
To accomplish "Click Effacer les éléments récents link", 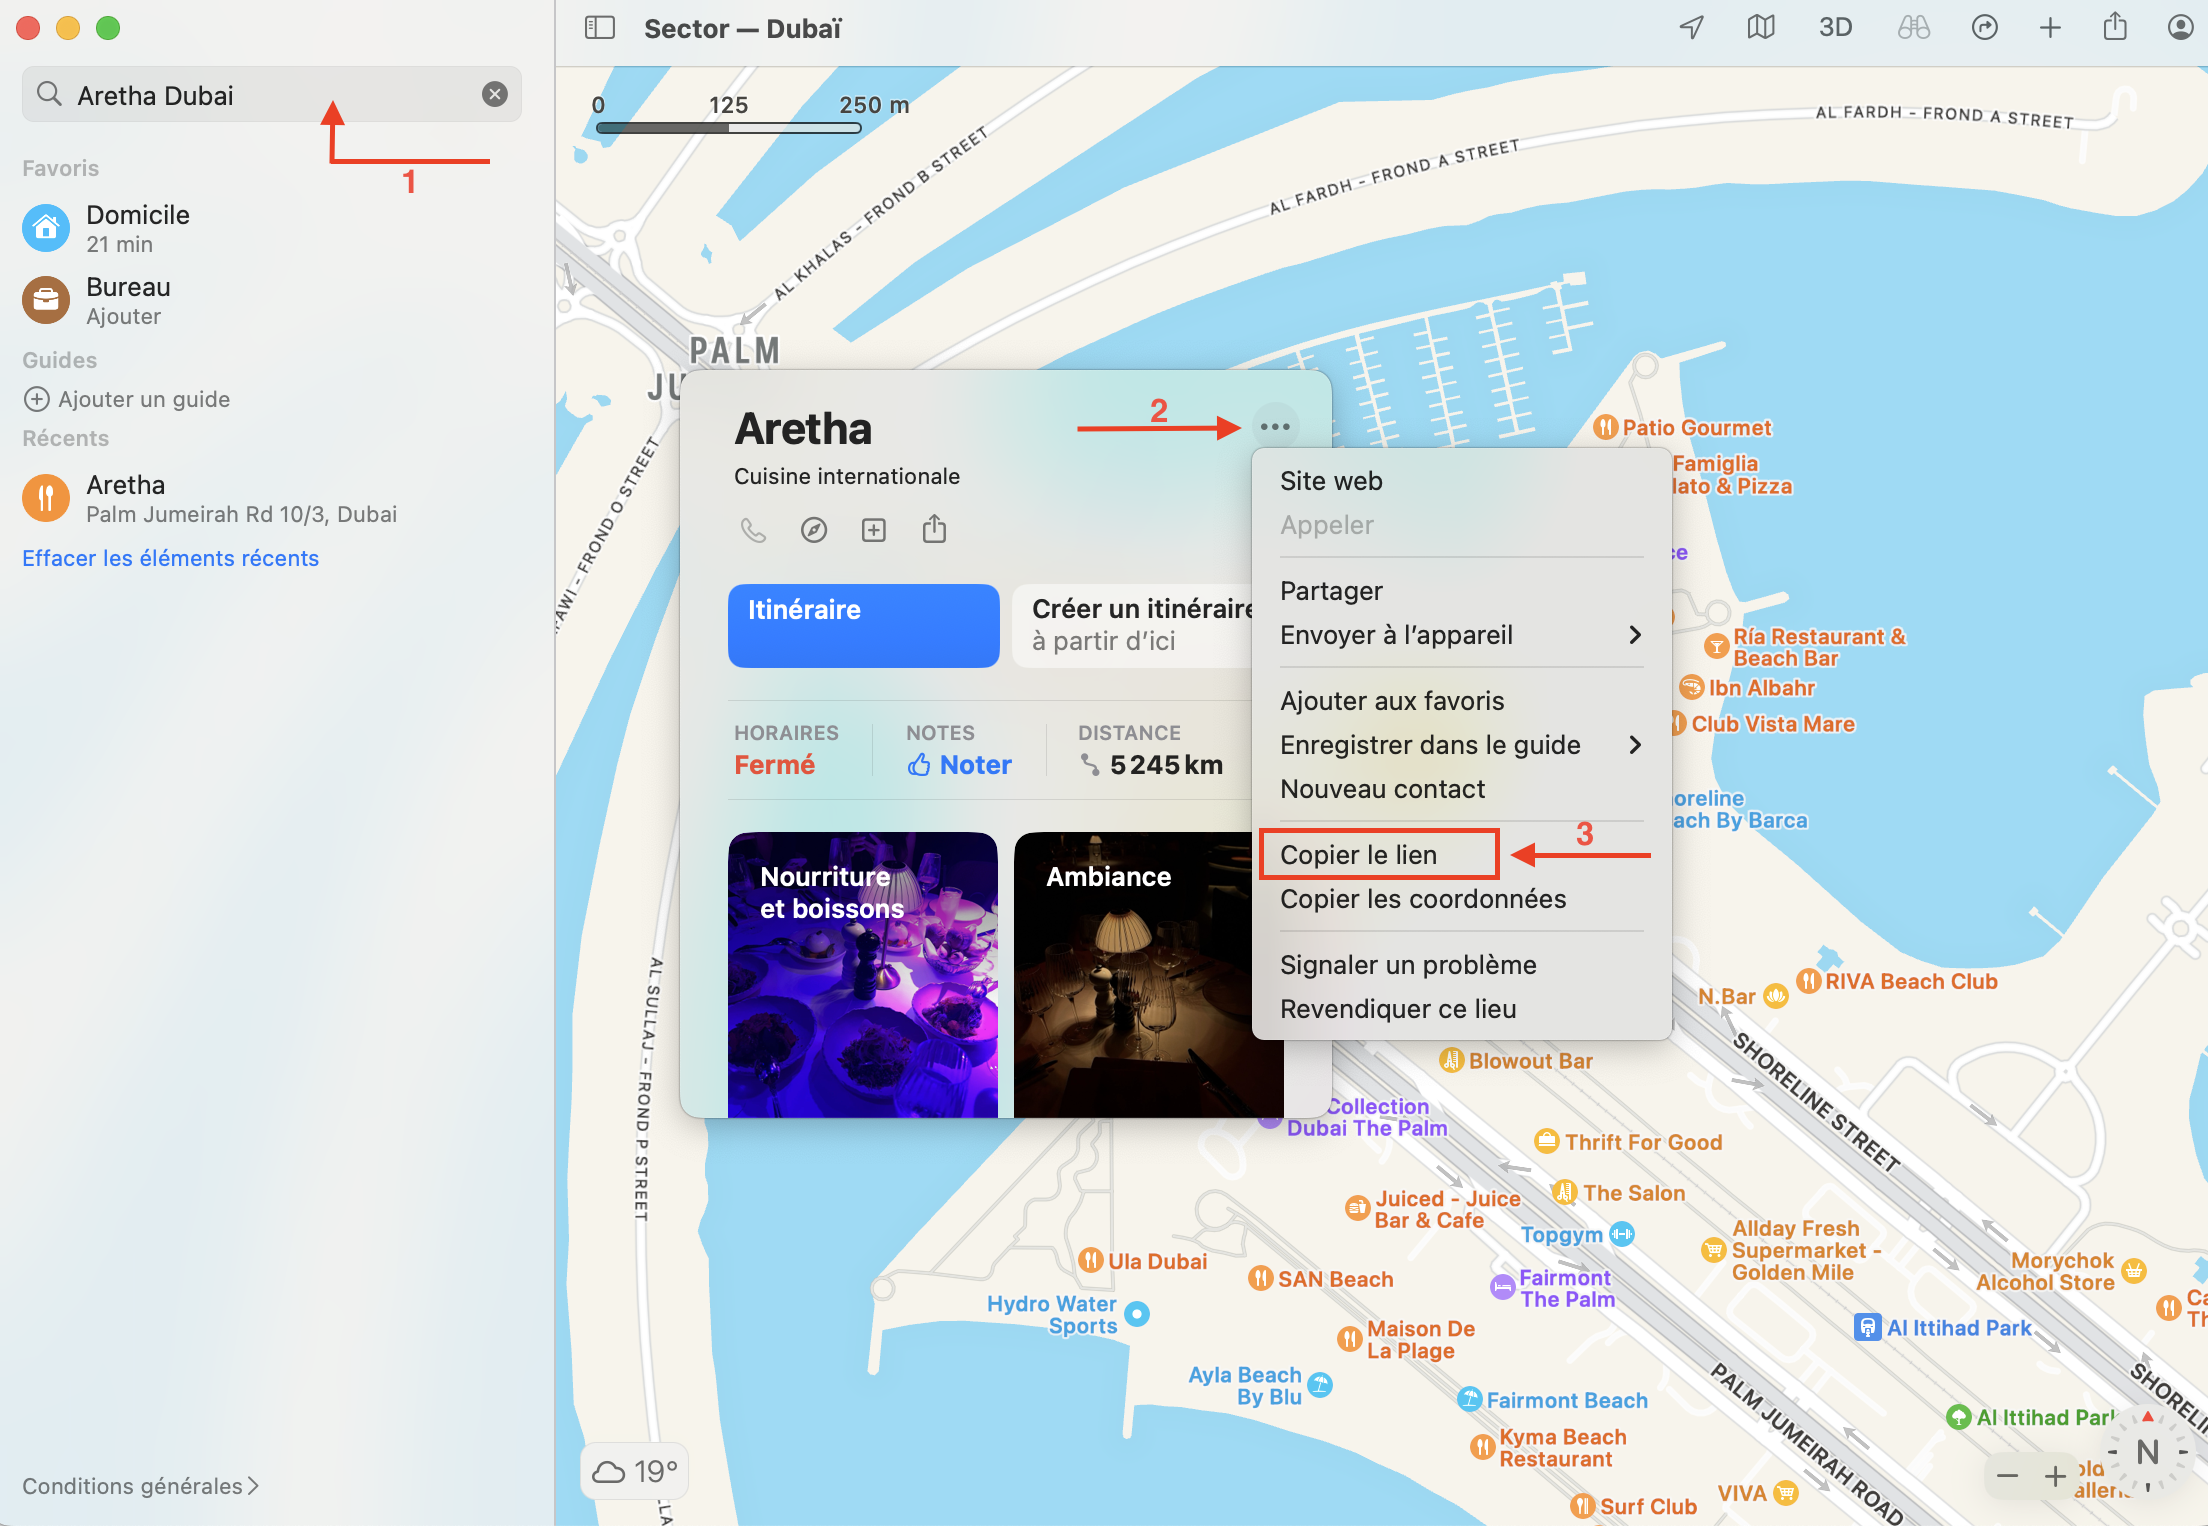I will 170,558.
